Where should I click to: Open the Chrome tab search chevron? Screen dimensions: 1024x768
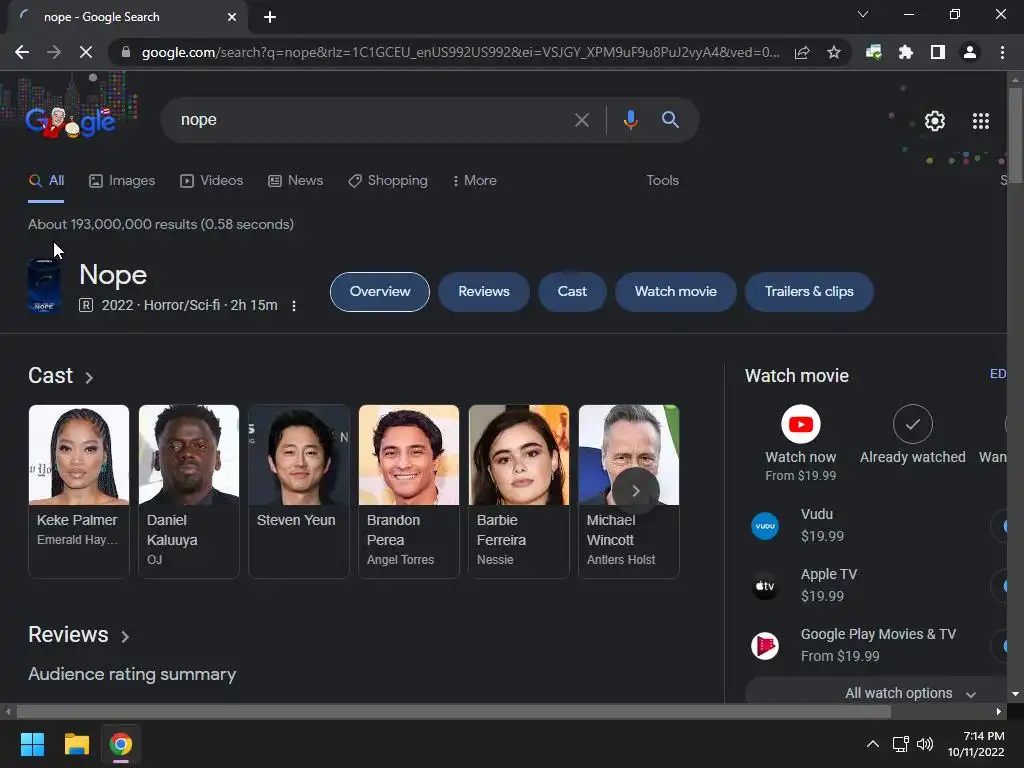pos(863,14)
